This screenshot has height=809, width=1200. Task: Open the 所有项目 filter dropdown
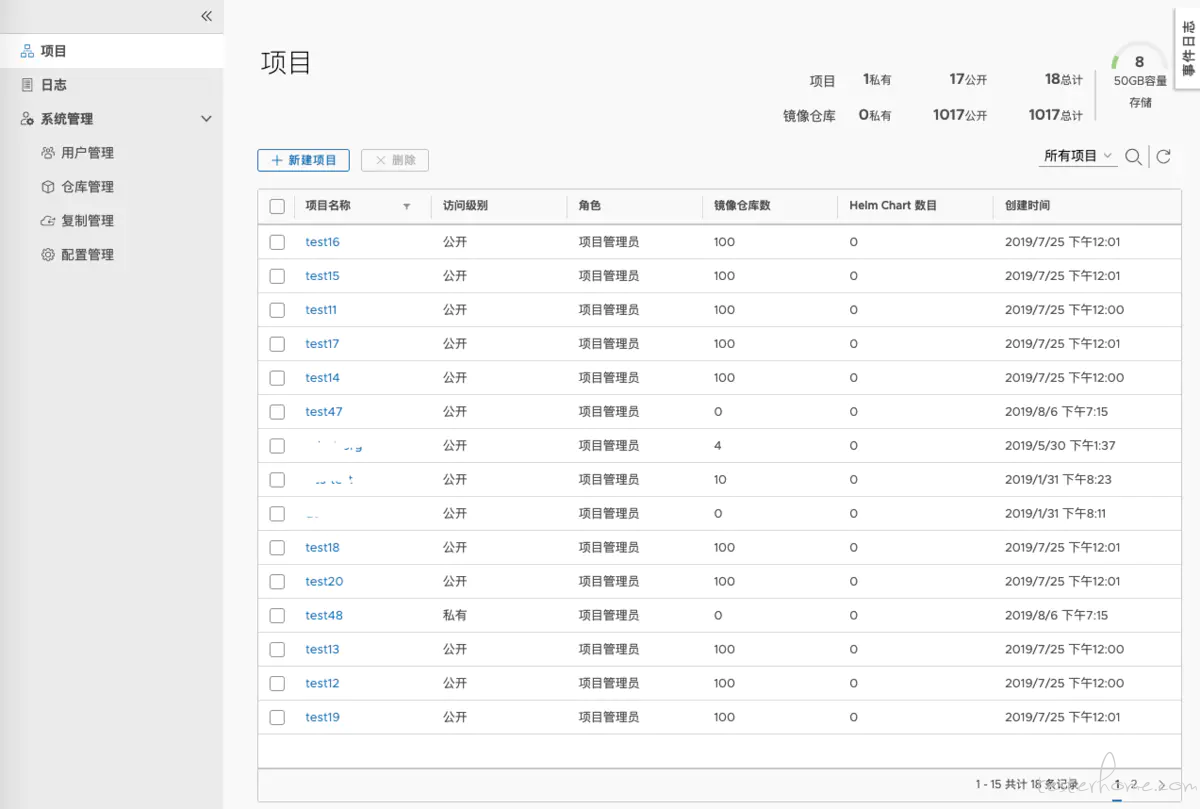tap(1078, 156)
